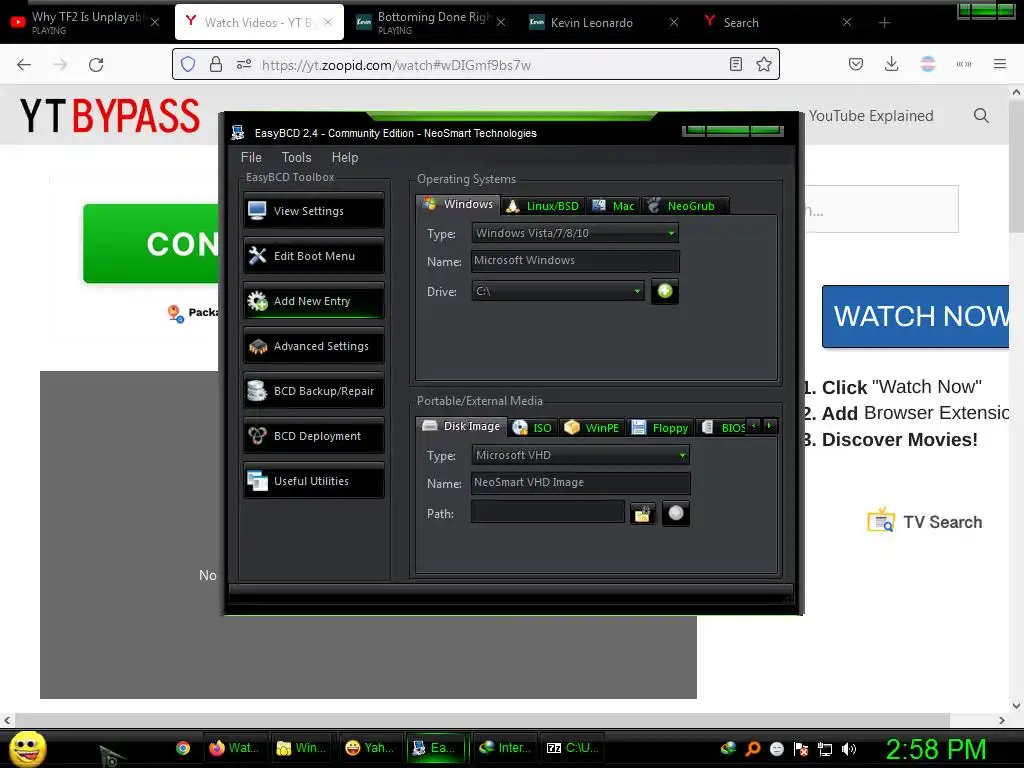Click the EasyBCD title bar application icon

238,133
